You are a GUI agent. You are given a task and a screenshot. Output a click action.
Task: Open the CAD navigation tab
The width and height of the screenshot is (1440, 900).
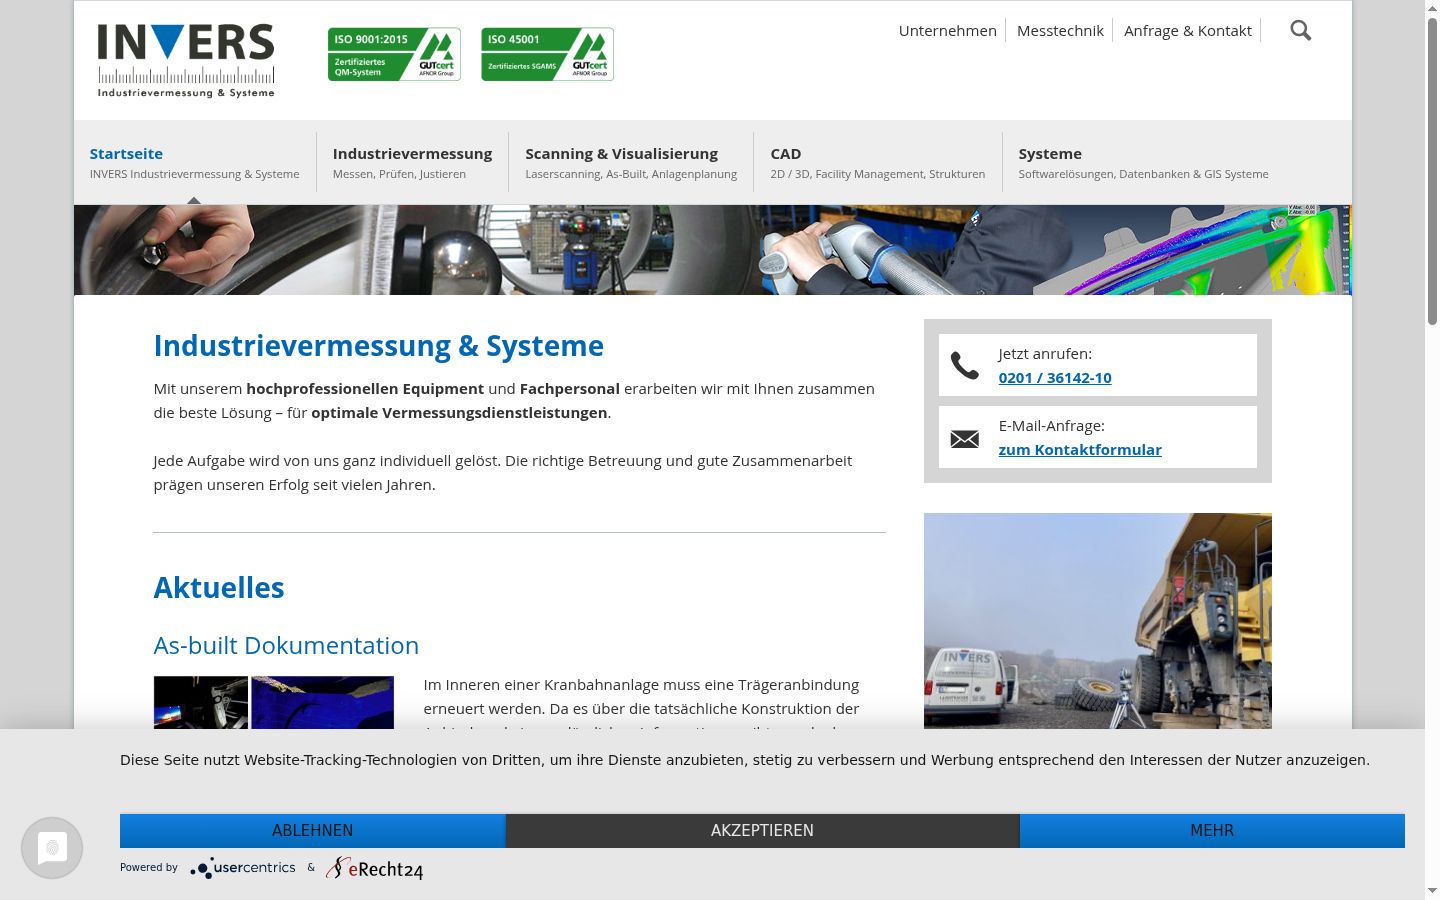[x=878, y=163]
